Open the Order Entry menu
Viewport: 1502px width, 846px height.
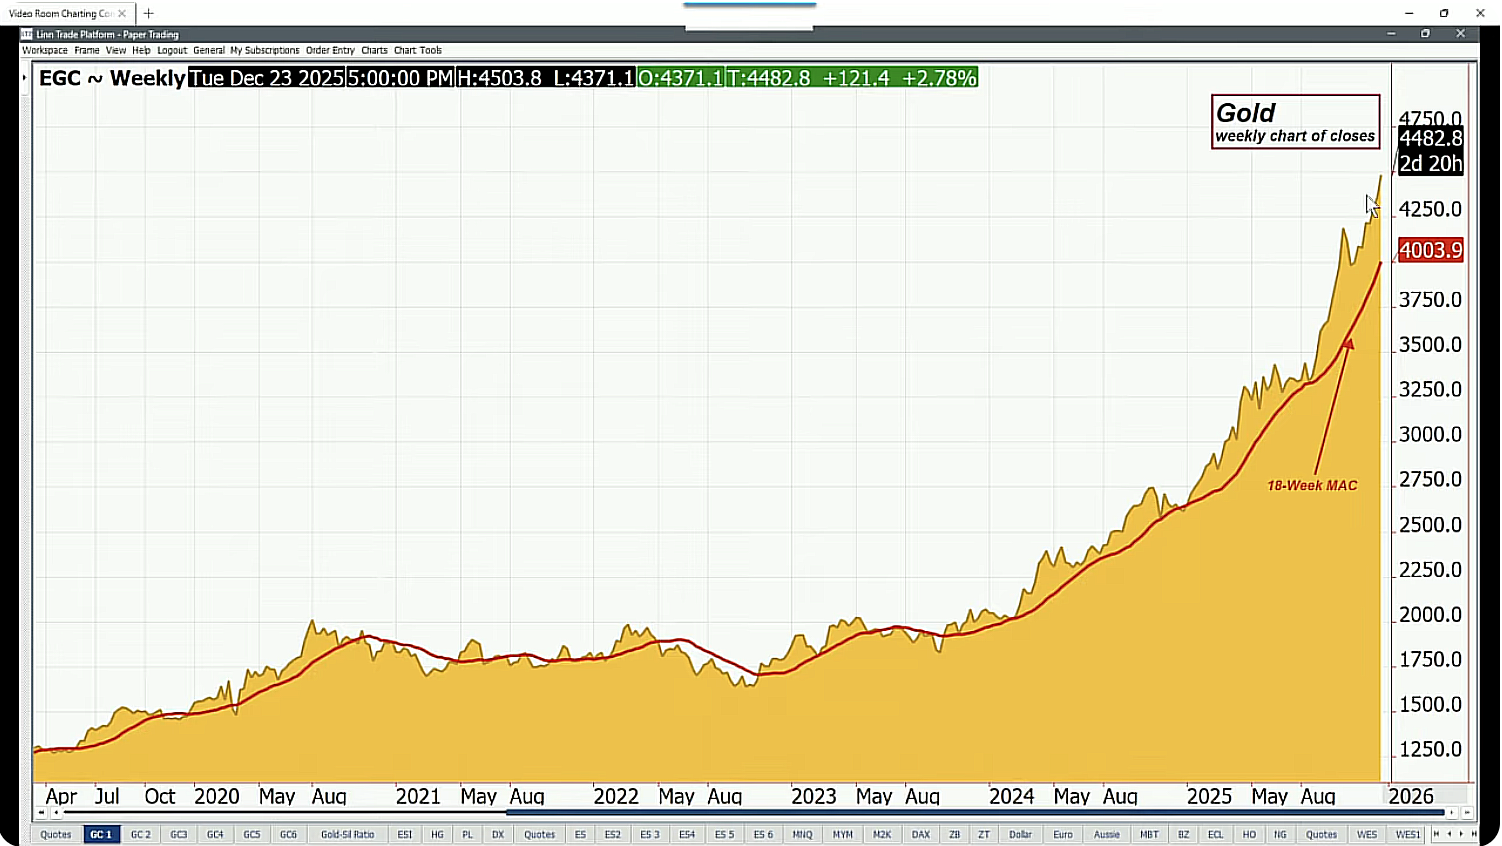330,50
